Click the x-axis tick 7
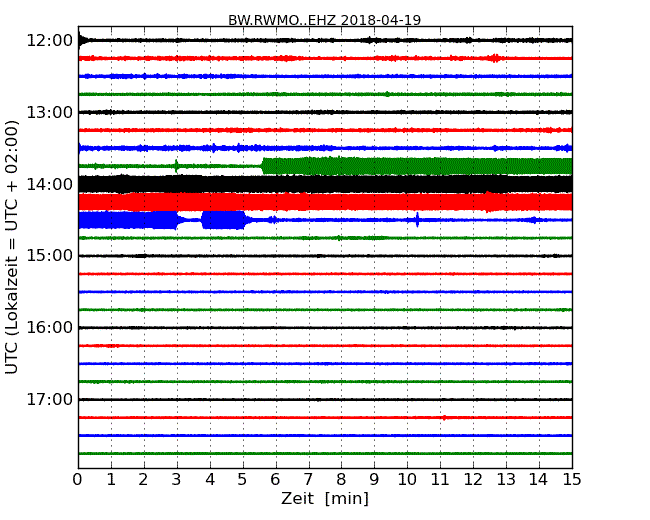Image resolution: width=650 pixels, height=520 pixels. click(x=309, y=480)
